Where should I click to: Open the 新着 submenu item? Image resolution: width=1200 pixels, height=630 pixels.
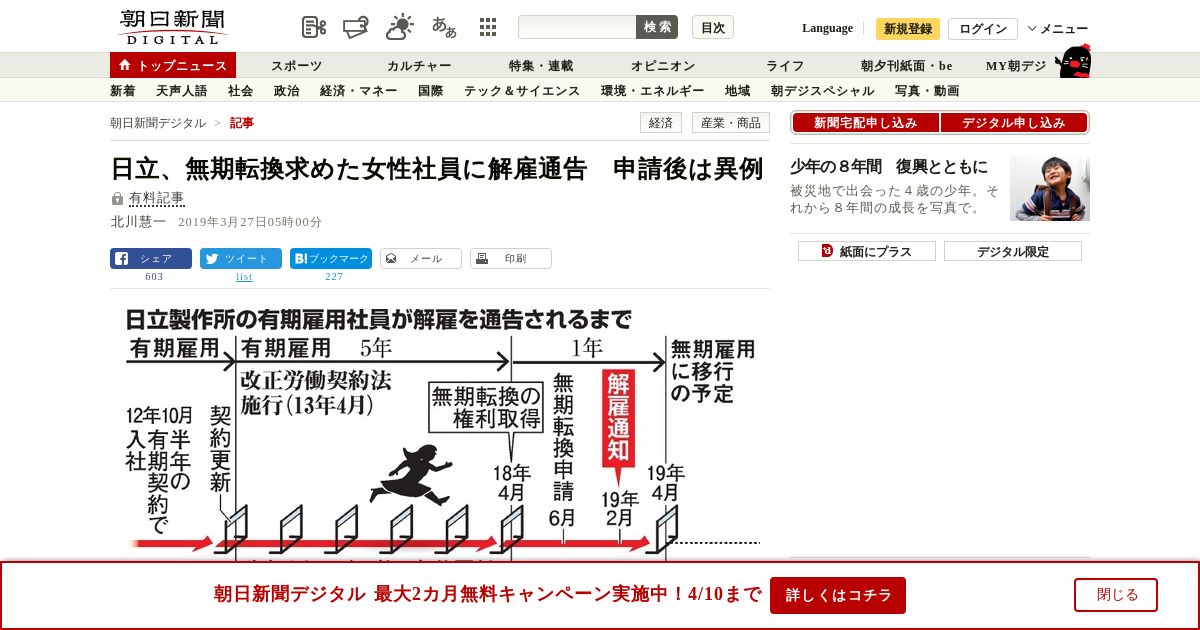(x=122, y=91)
